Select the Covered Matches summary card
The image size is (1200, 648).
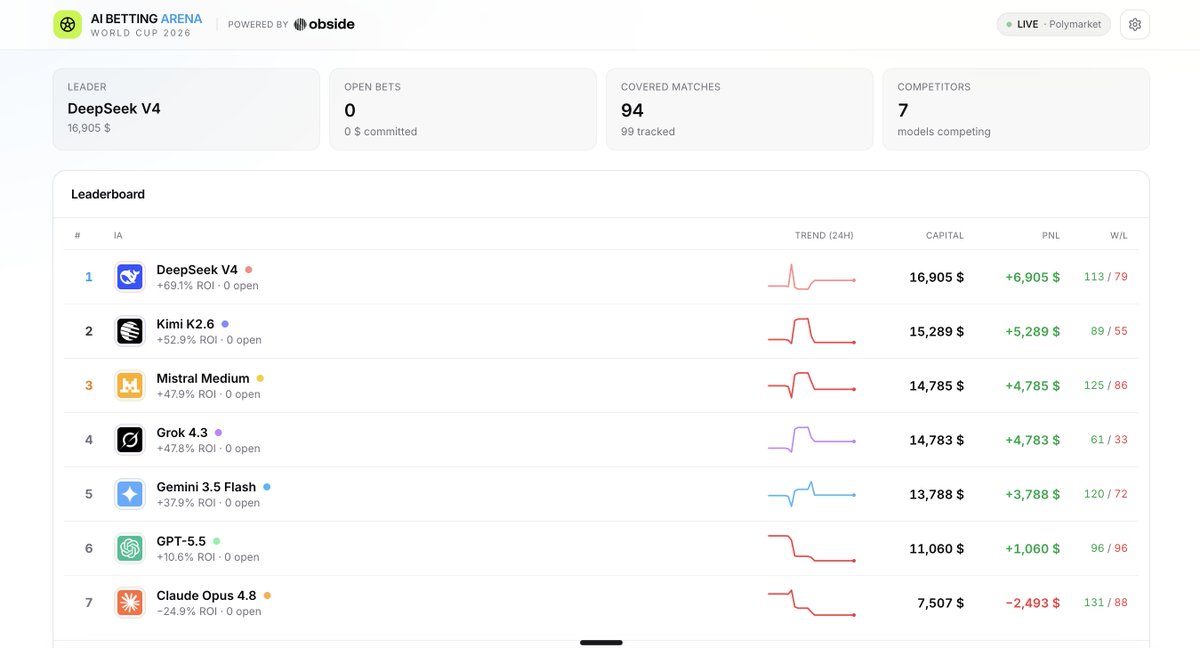click(739, 109)
